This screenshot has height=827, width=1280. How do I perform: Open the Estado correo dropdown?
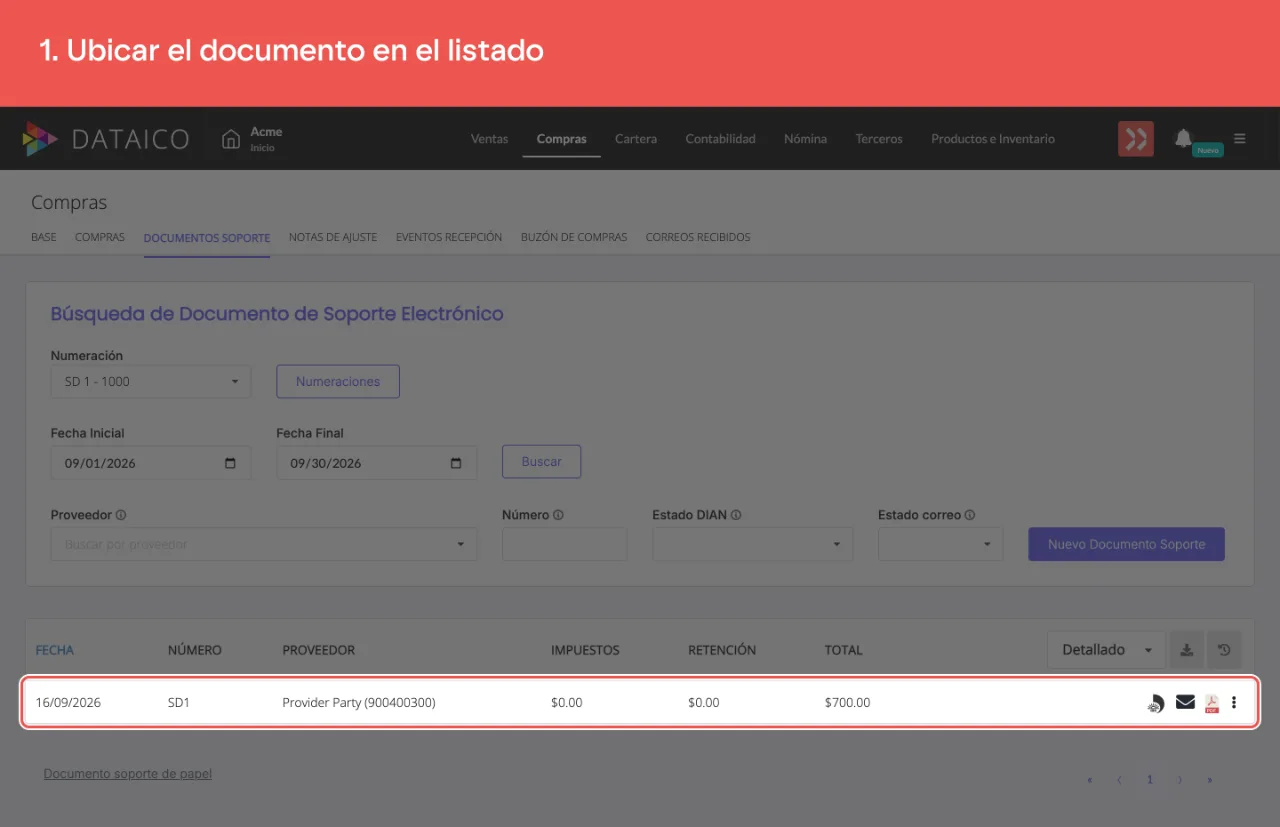[941, 544]
